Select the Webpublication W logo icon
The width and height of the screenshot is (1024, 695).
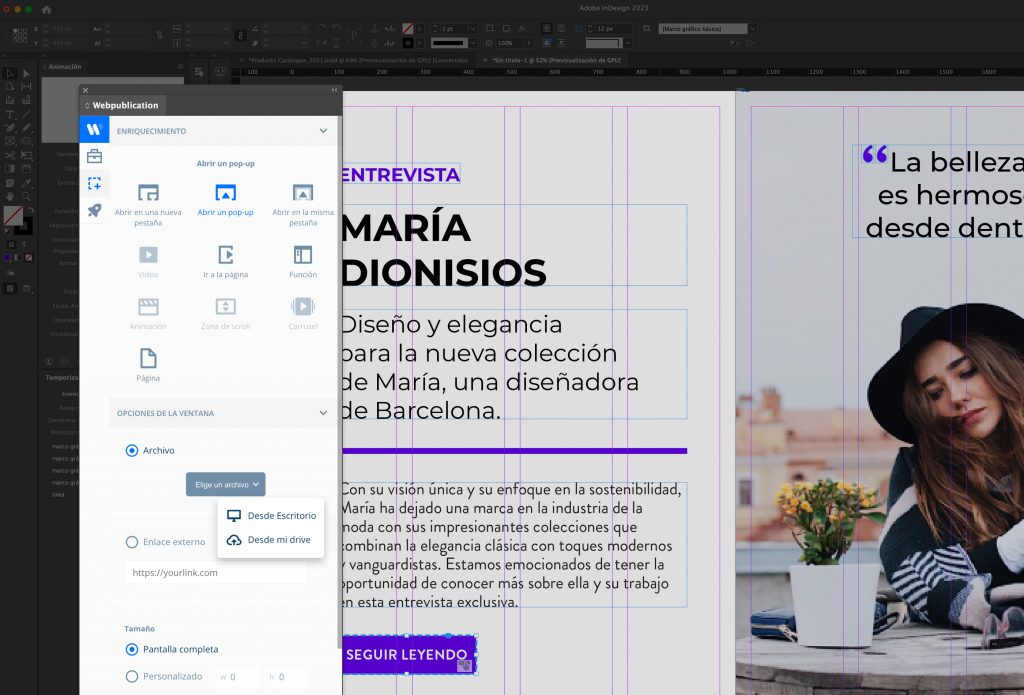click(93, 128)
